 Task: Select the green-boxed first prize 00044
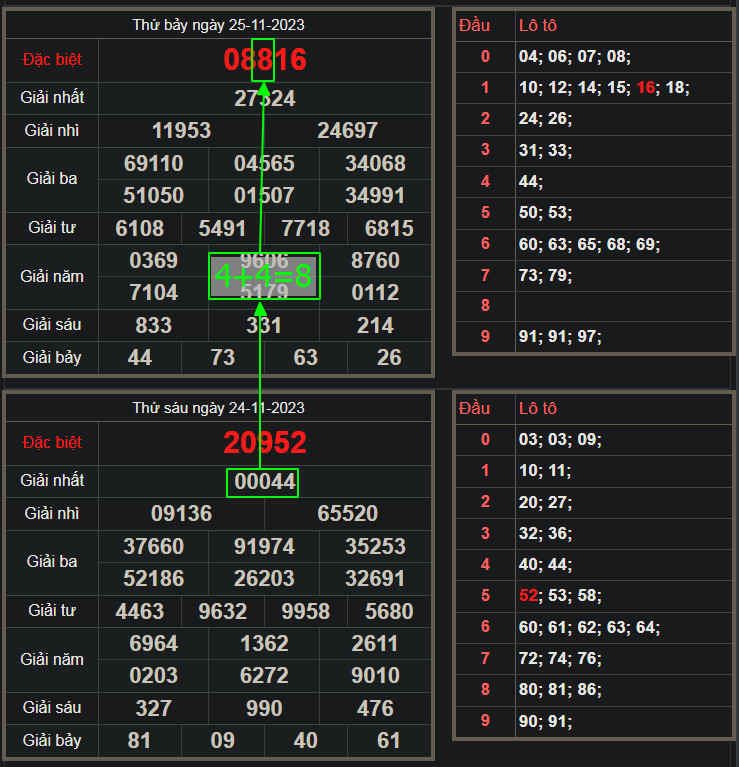tap(264, 482)
